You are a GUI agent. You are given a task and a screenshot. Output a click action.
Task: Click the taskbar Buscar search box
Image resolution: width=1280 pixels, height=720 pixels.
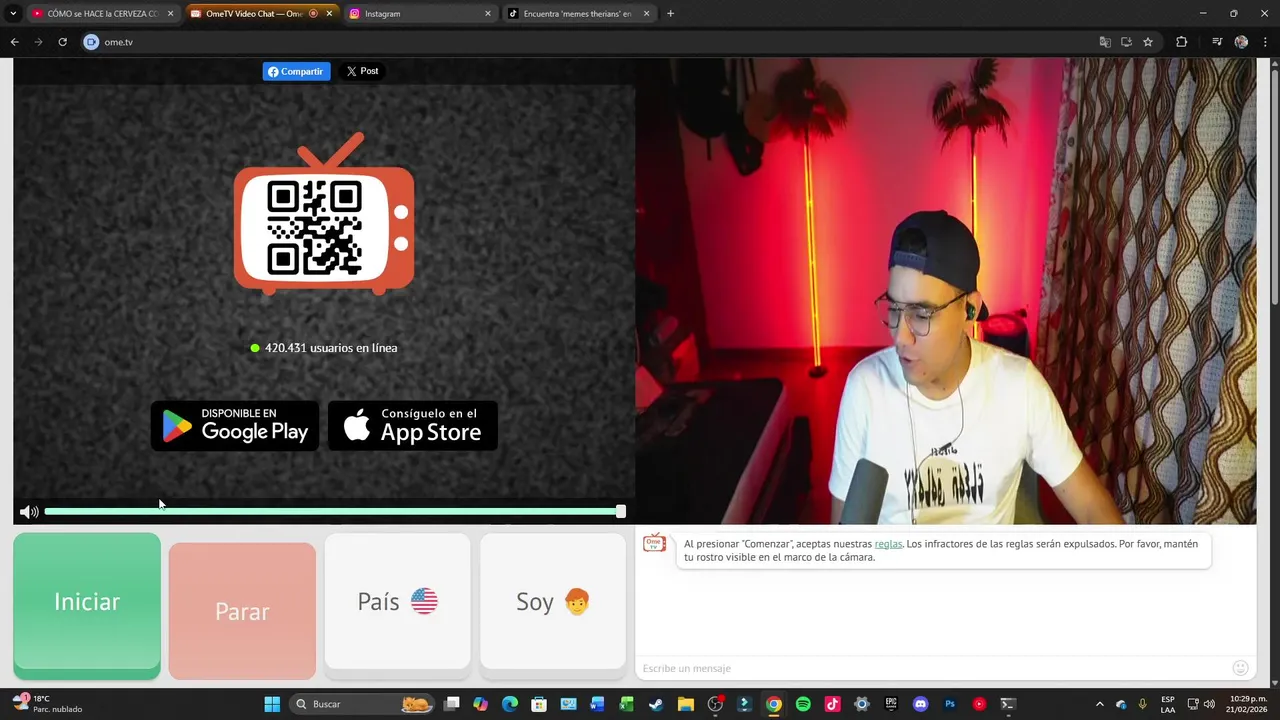[363, 704]
